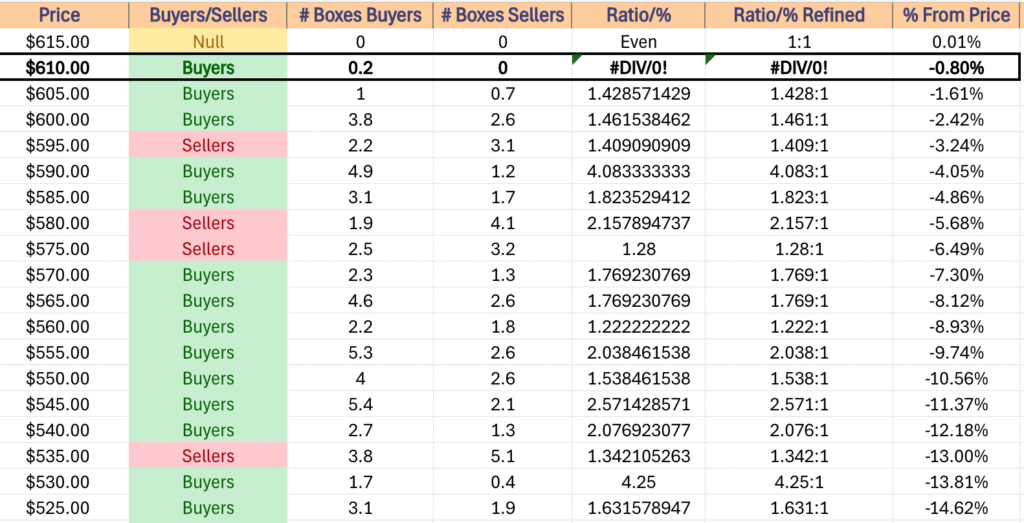Select the 2.157894737 ratio cell
The height and width of the screenshot is (523, 1024).
tap(638, 223)
